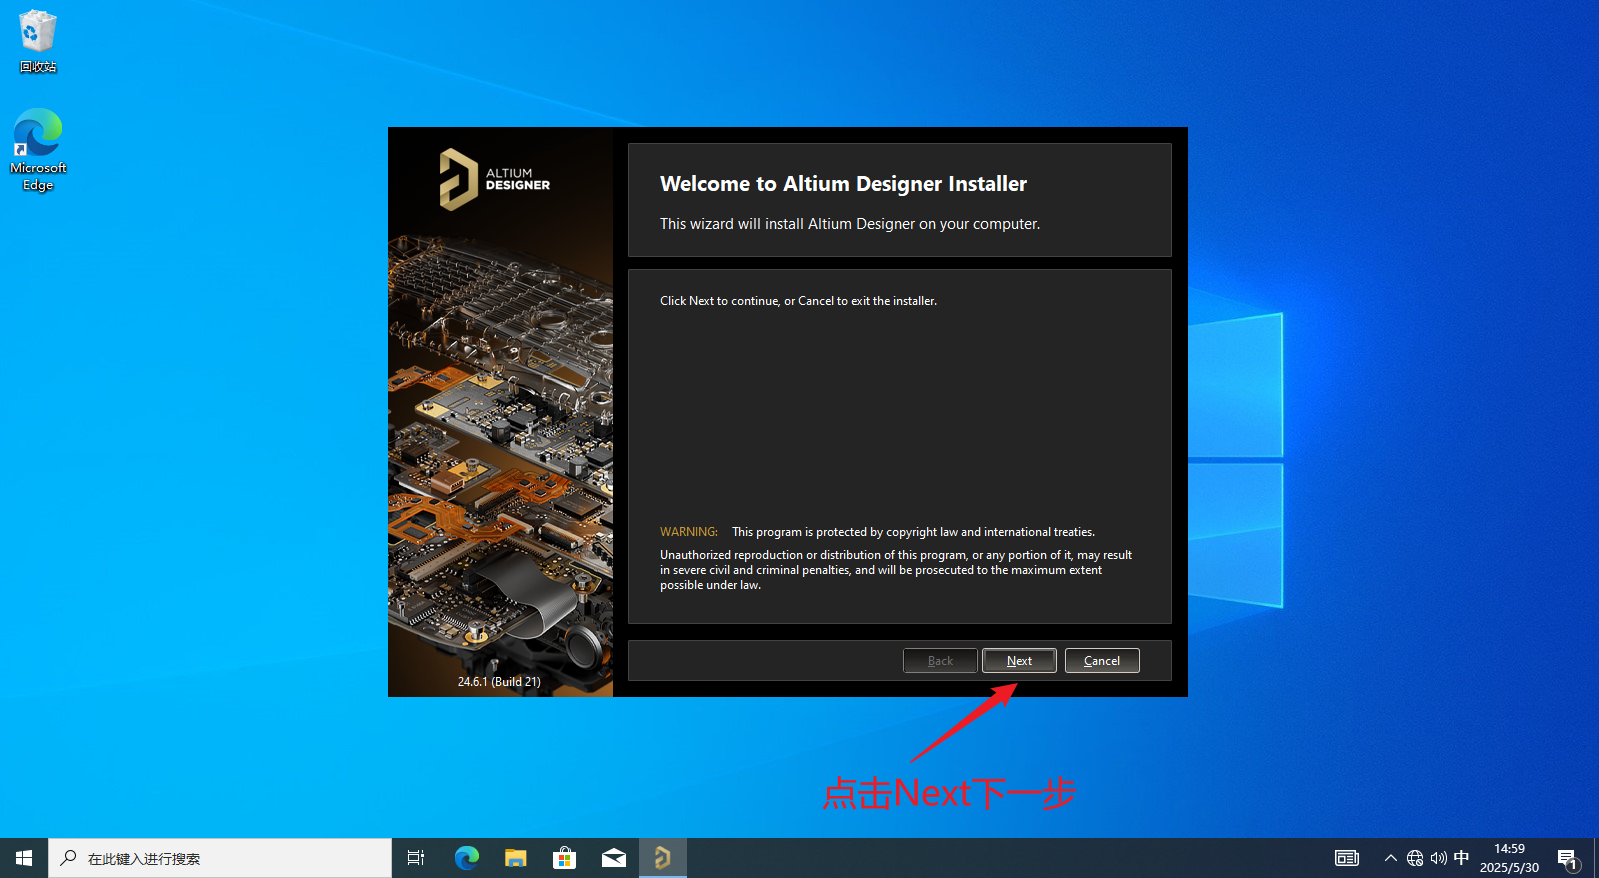The height and width of the screenshot is (878, 1599).
Task: Open the Mail app in the taskbar
Action: click(613, 858)
